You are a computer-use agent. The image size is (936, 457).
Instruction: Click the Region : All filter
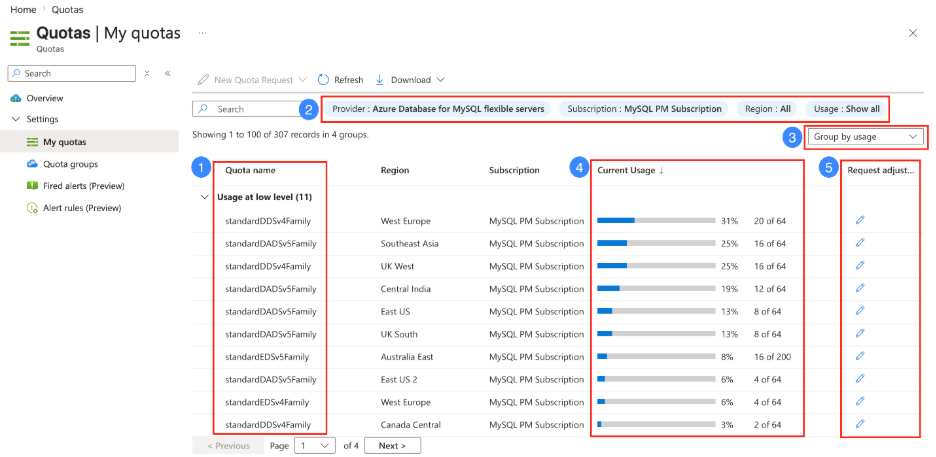coord(767,109)
